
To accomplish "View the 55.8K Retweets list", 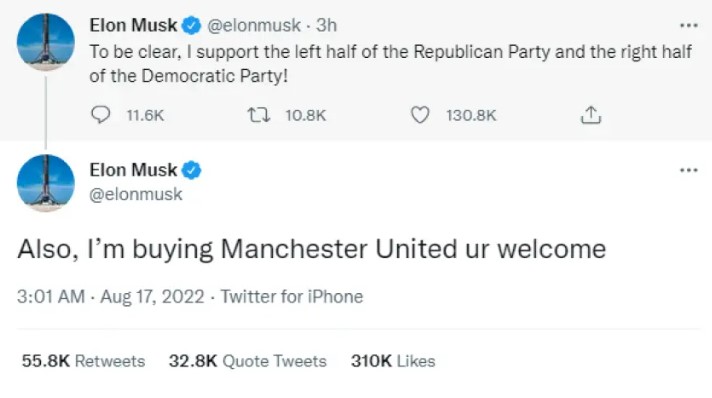I will click(84, 361).
